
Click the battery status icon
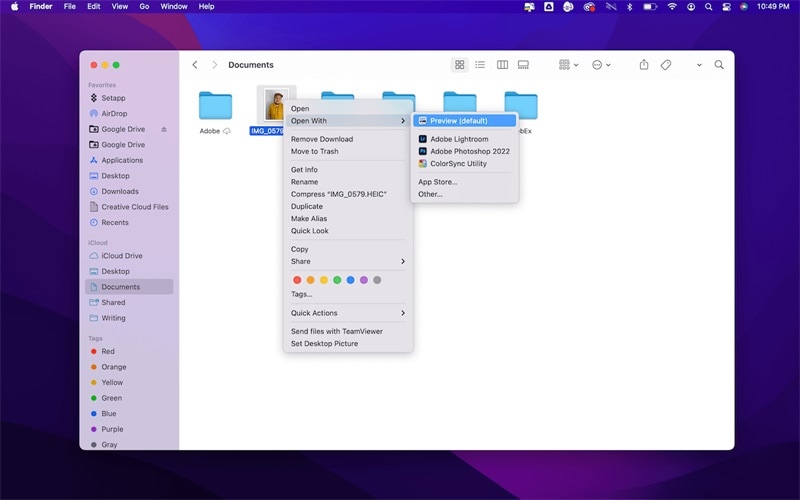point(650,7)
